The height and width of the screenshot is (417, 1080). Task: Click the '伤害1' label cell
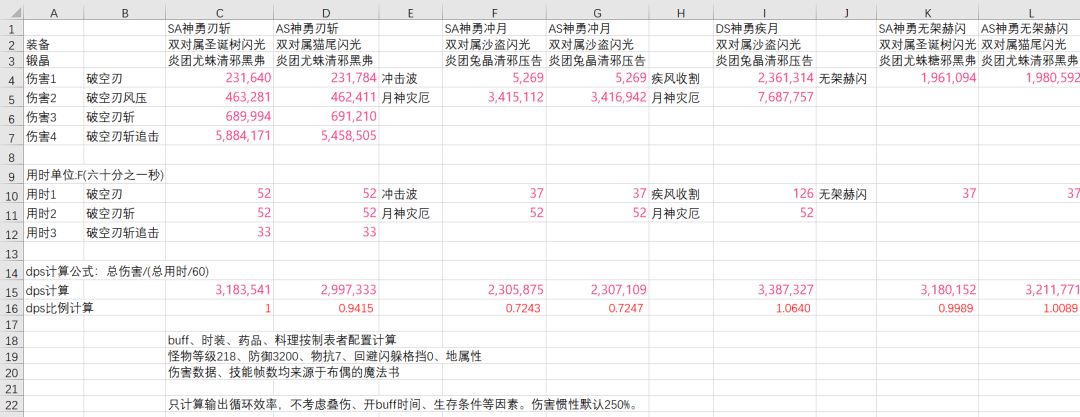[54, 79]
